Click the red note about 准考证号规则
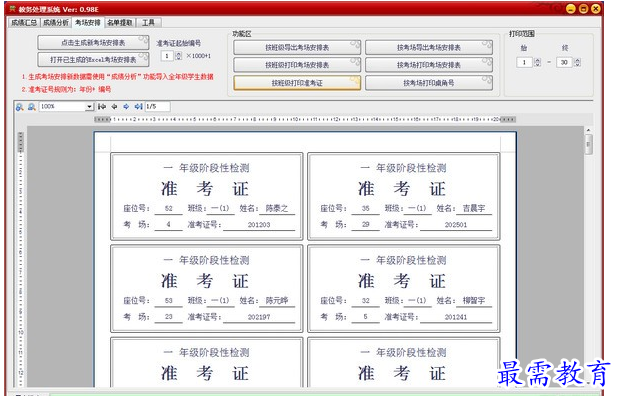619x405 pixels. click(x=66, y=90)
